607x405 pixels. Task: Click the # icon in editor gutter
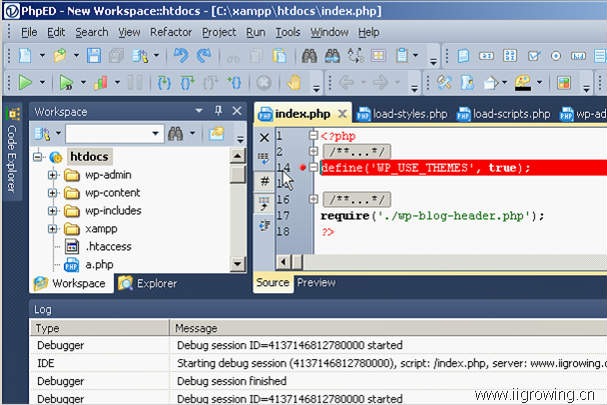click(264, 181)
